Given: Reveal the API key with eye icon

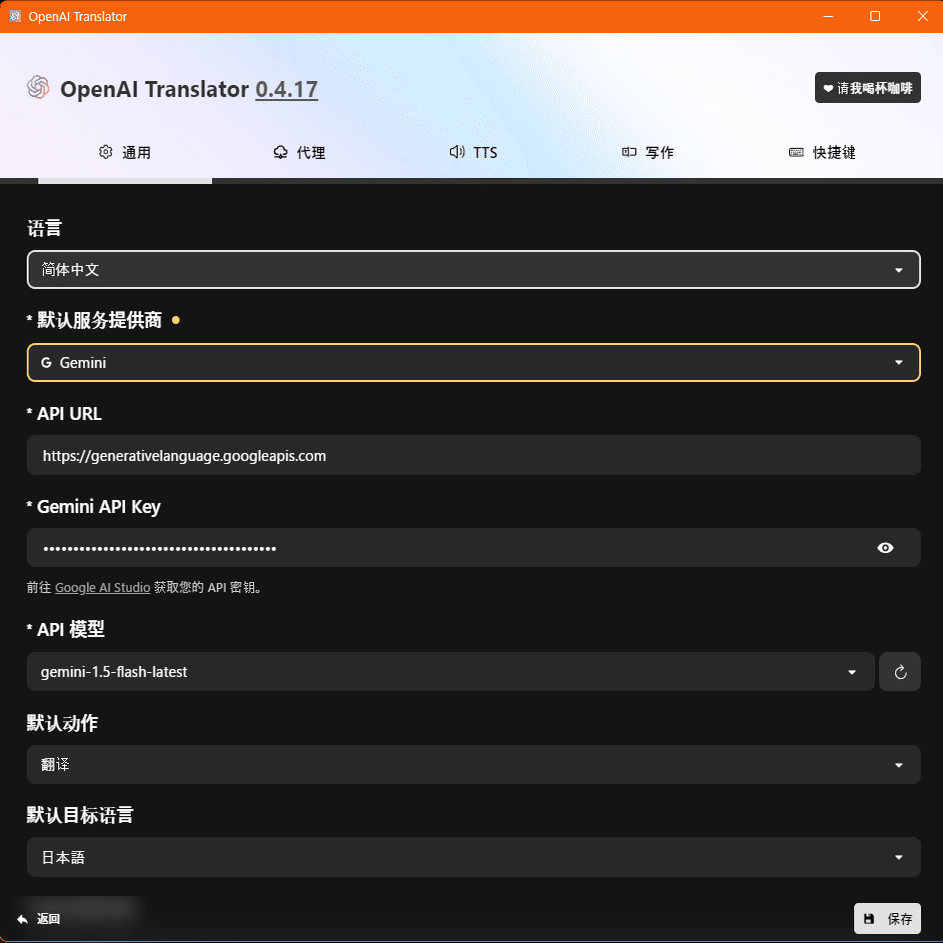Looking at the screenshot, I should tap(885, 548).
